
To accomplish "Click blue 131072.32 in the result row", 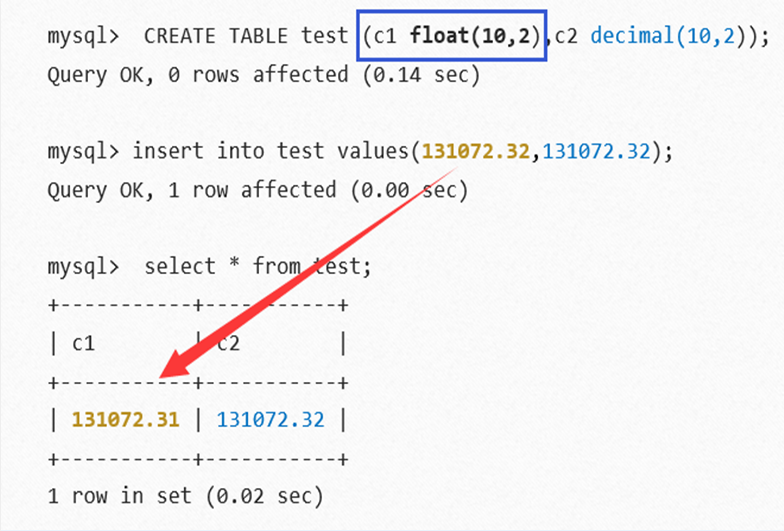I will pos(270,420).
